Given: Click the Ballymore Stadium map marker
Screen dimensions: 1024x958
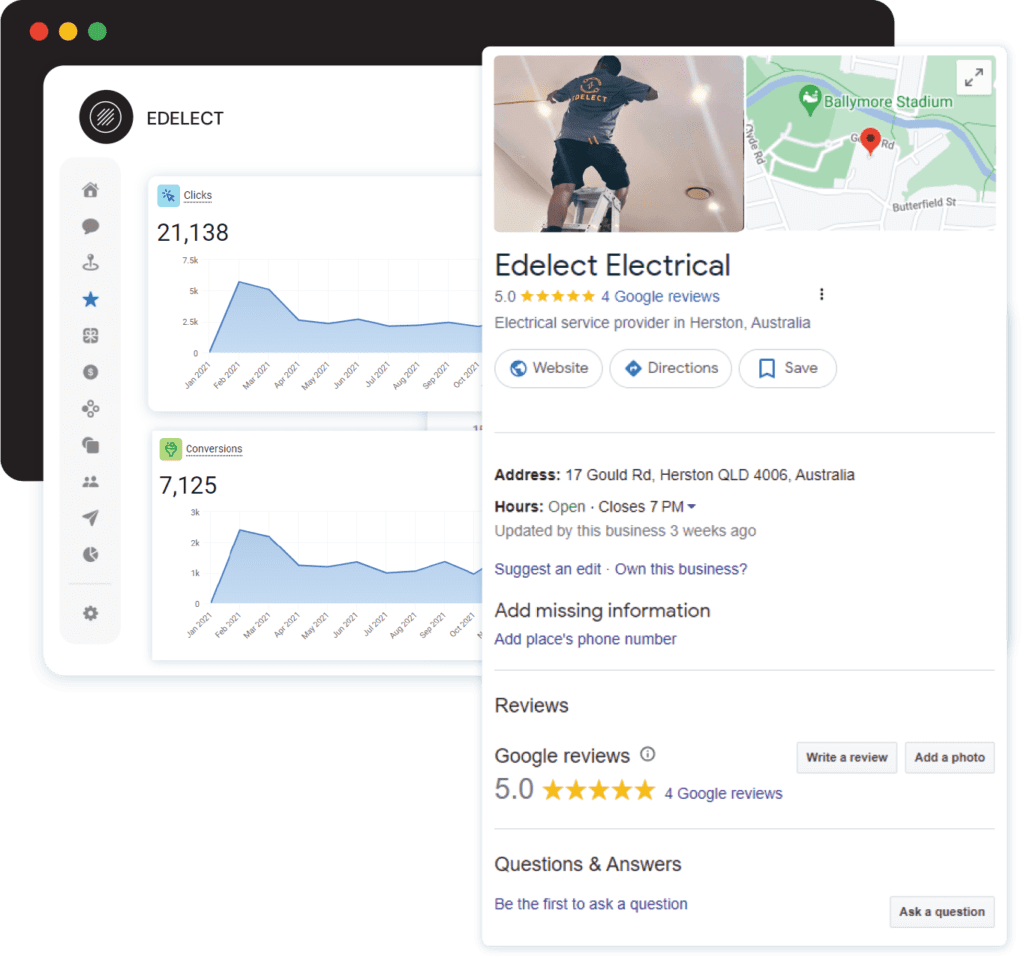Looking at the screenshot, I should tap(810, 100).
